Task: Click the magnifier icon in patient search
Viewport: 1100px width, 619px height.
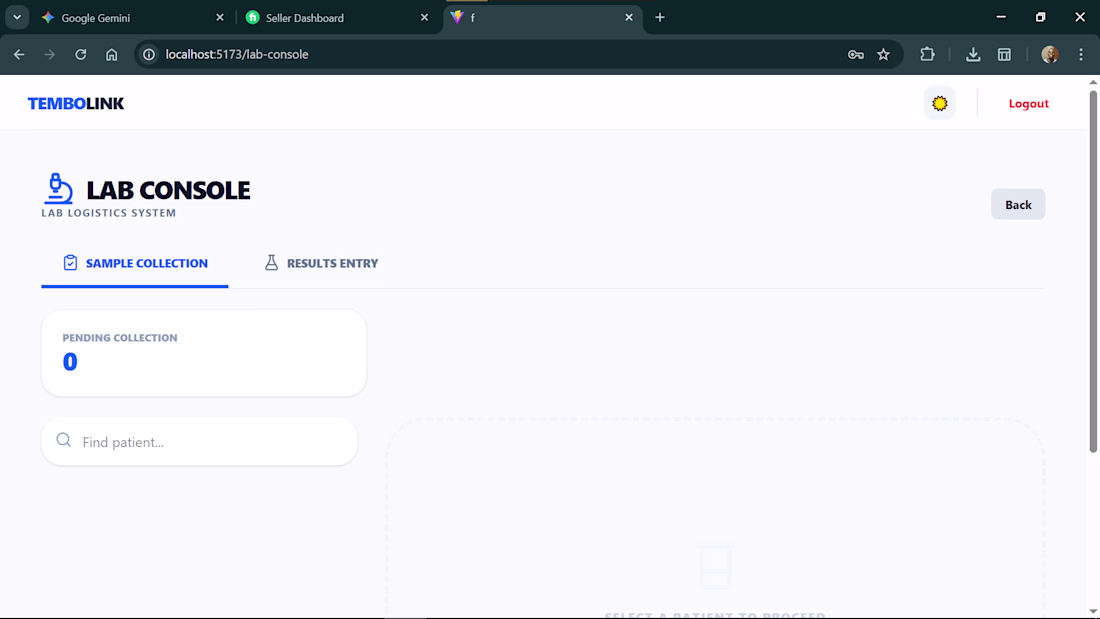Action: (x=64, y=440)
